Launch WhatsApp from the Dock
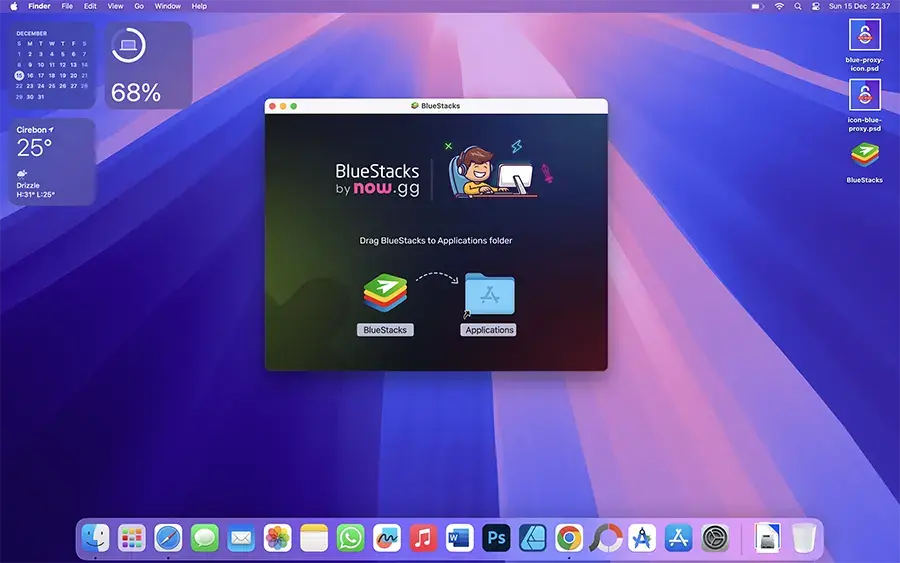Viewport: 900px width, 563px height. click(x=351, y=538)
